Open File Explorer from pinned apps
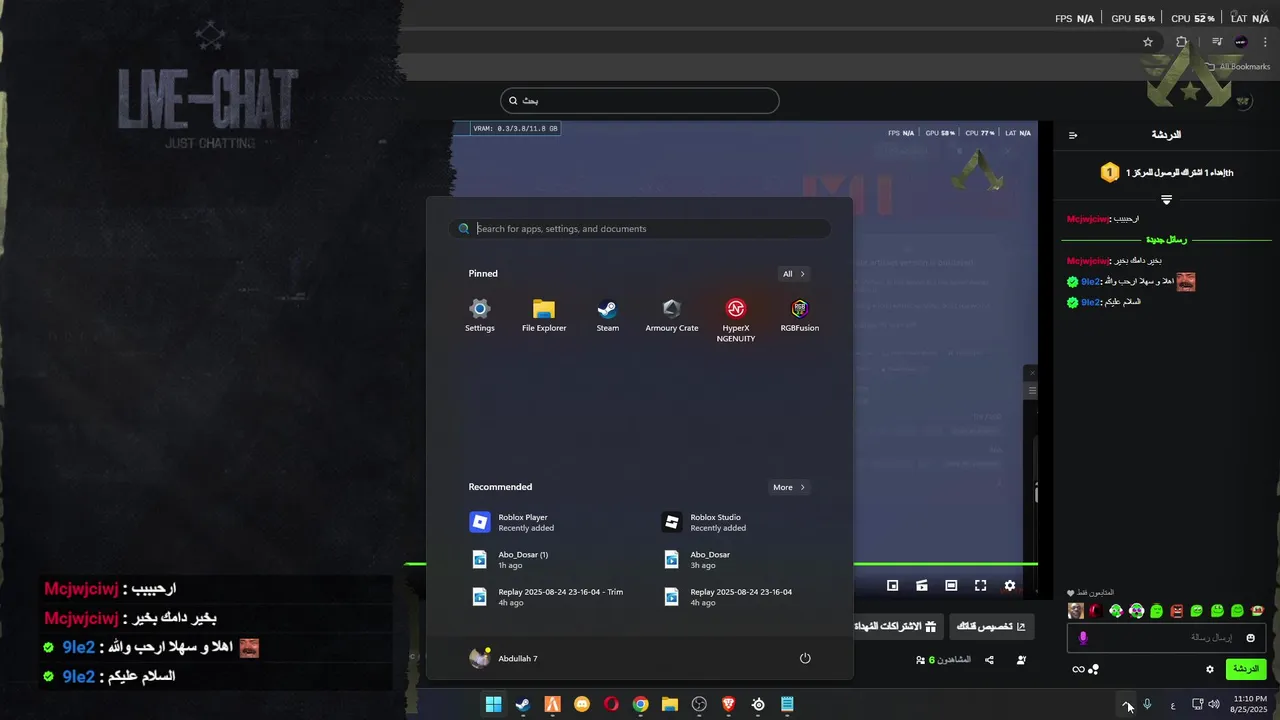 544,315
